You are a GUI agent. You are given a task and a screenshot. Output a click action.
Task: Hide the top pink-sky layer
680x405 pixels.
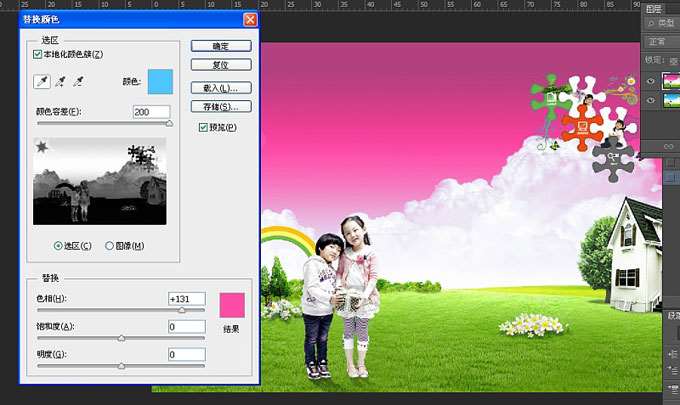coord(651,81)
